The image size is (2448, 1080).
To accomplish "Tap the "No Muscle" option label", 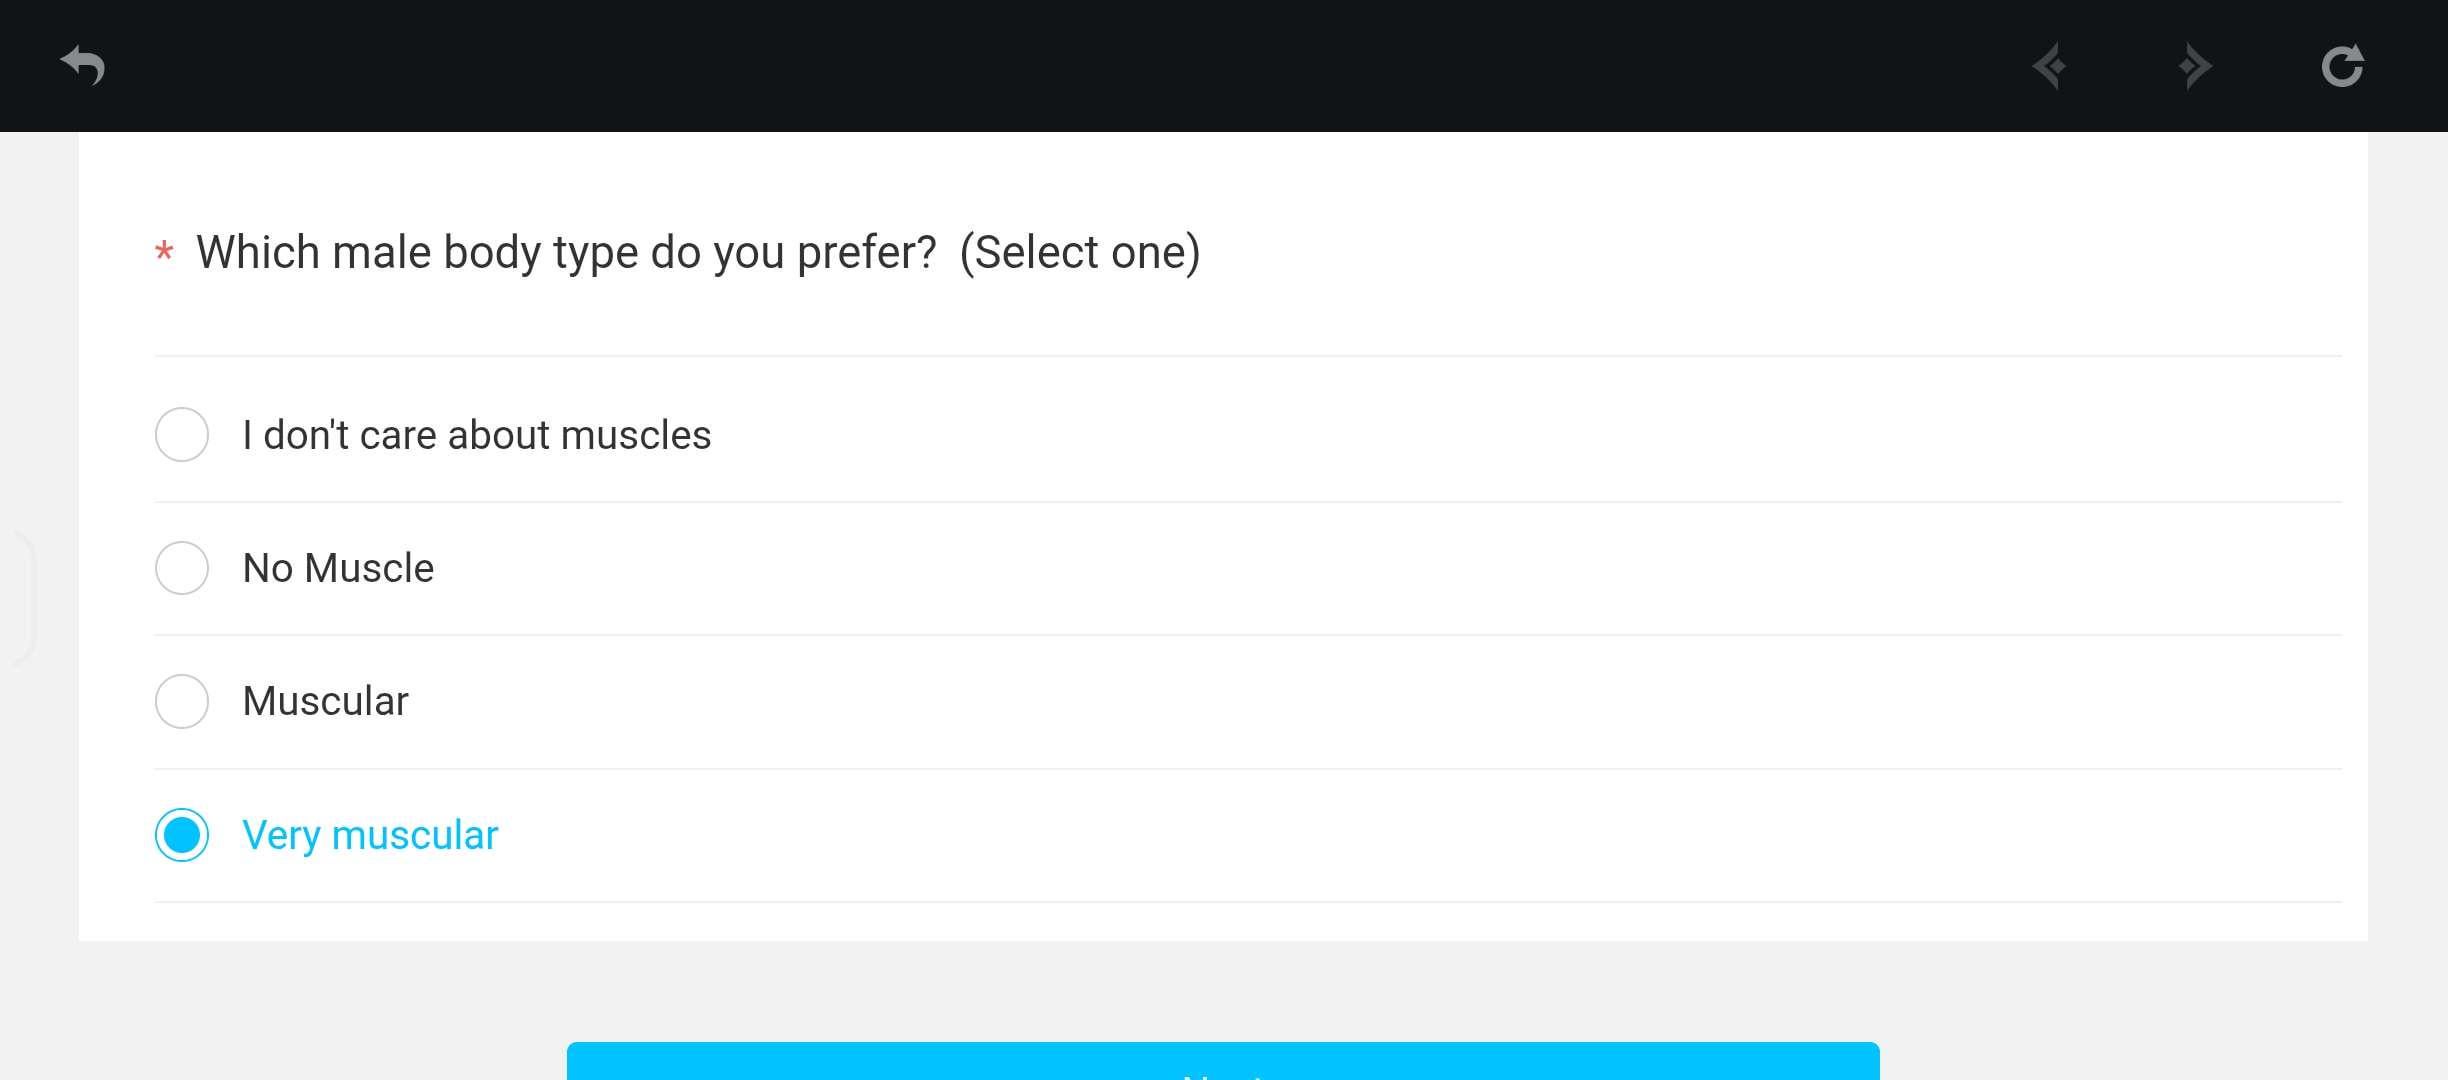I will (338, 568).
